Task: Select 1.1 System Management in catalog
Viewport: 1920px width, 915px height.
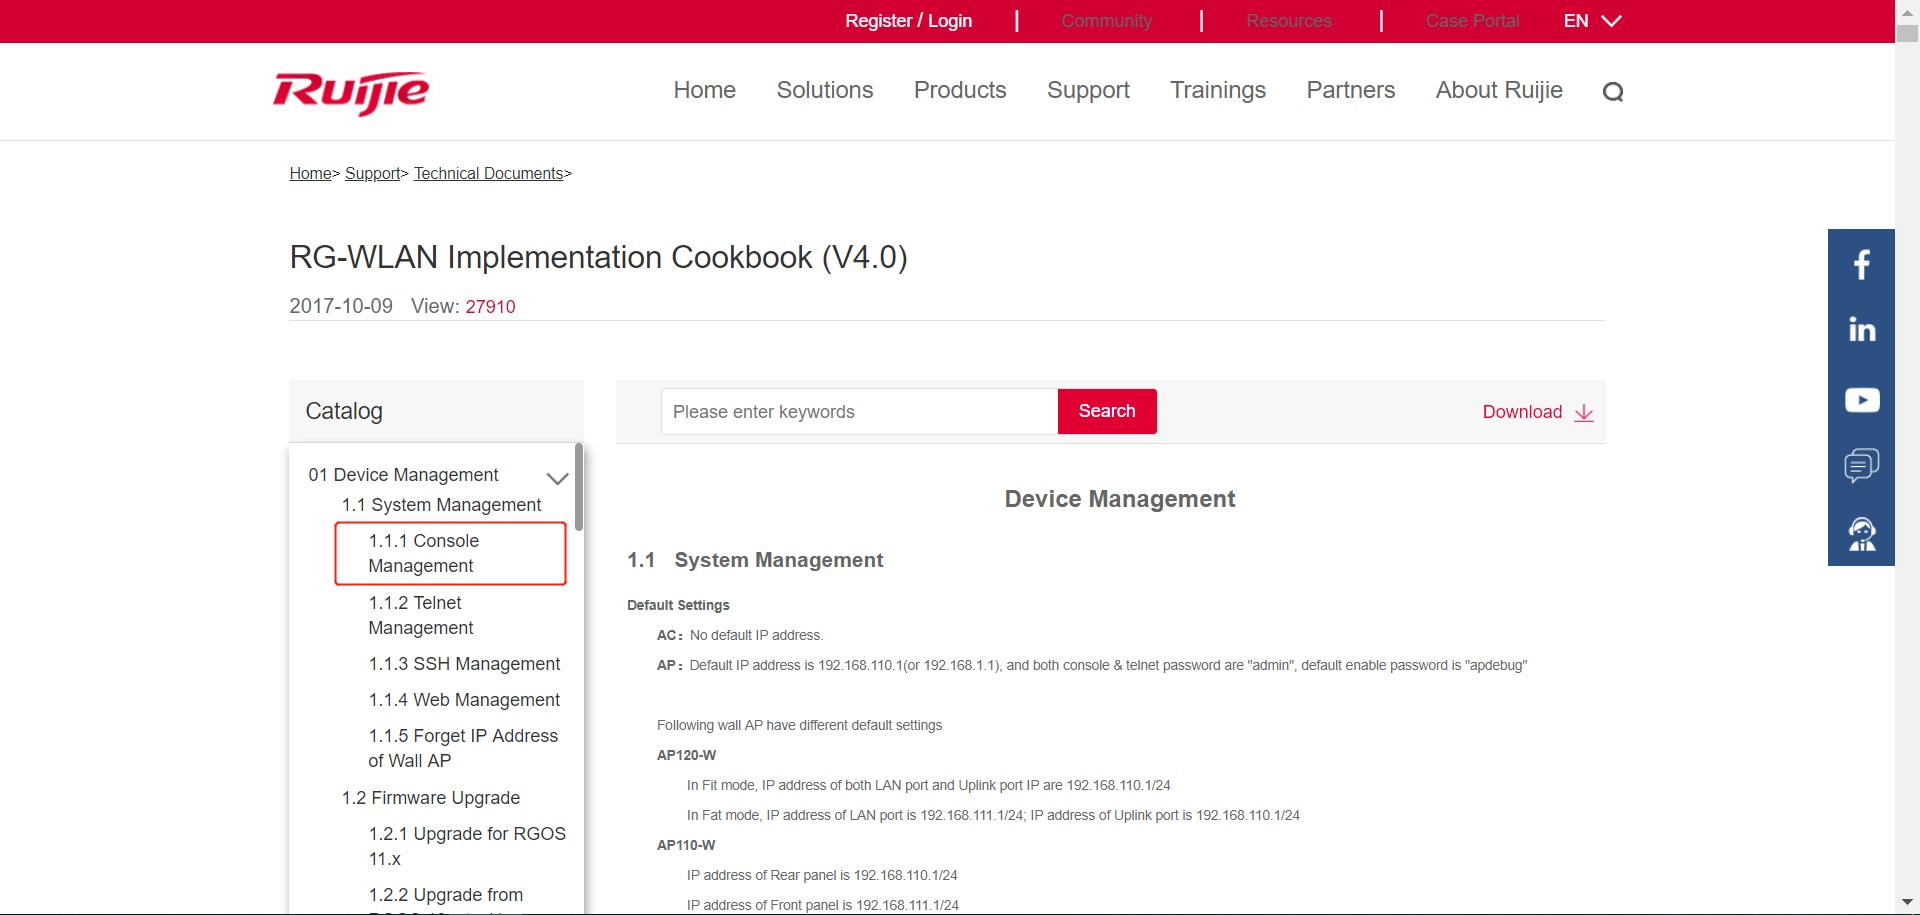Action: pos(441,505)
